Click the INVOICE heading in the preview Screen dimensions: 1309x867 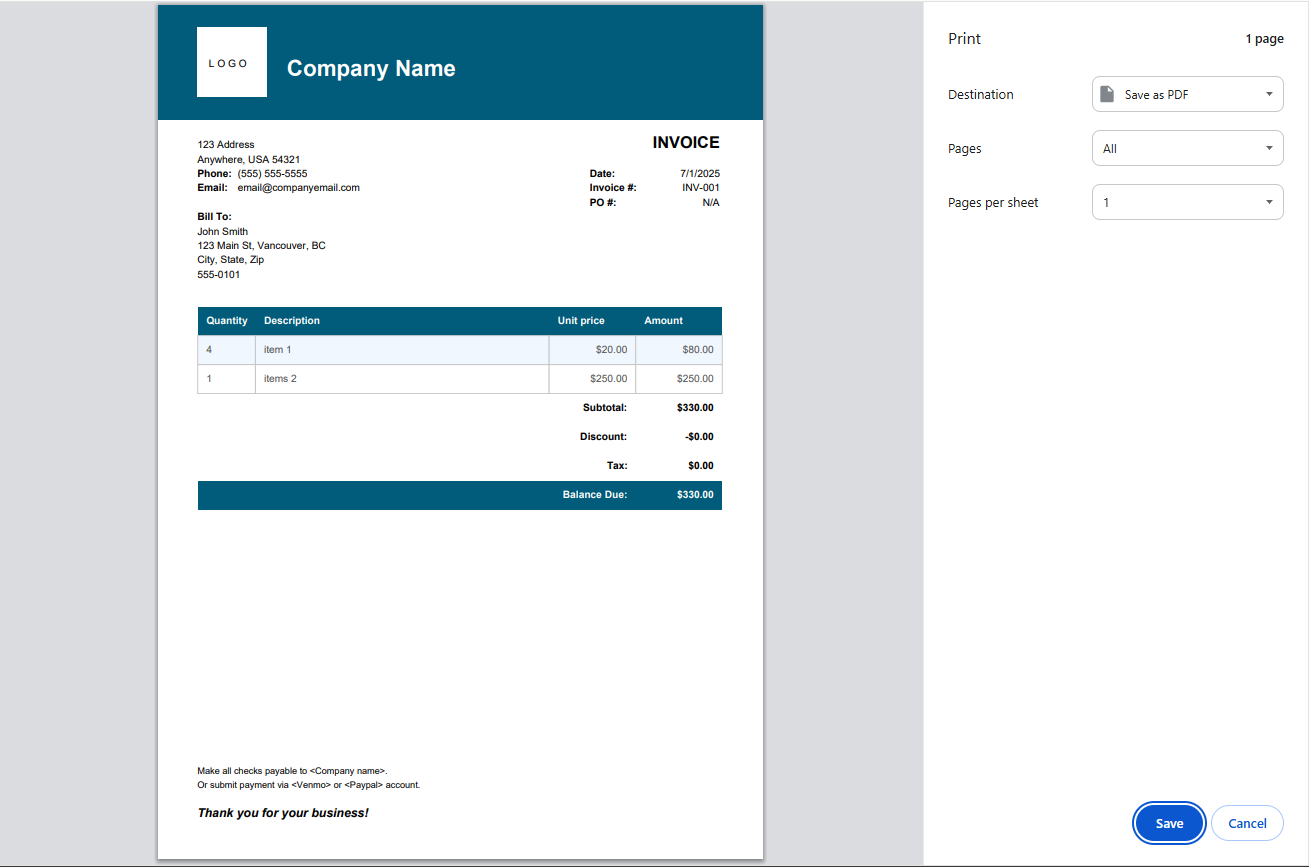pos(685,143)
